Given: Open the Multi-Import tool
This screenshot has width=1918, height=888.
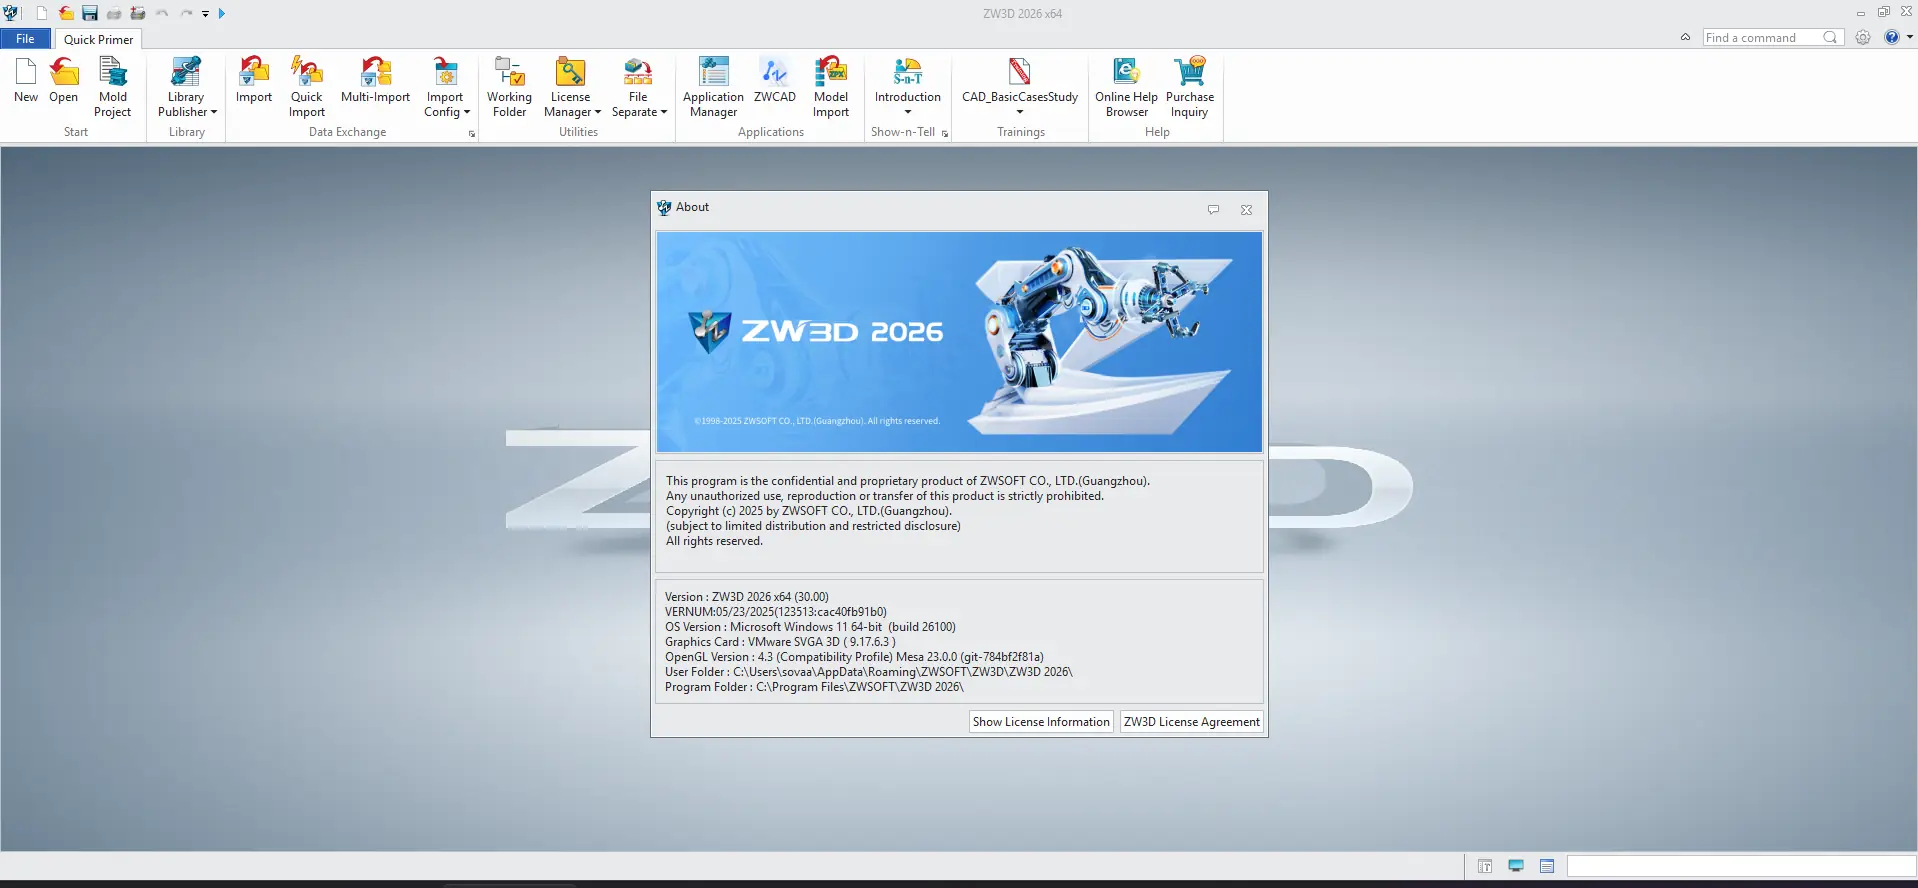Looking at the screenshot, I should pyautogui.click(x=376, y=80).
